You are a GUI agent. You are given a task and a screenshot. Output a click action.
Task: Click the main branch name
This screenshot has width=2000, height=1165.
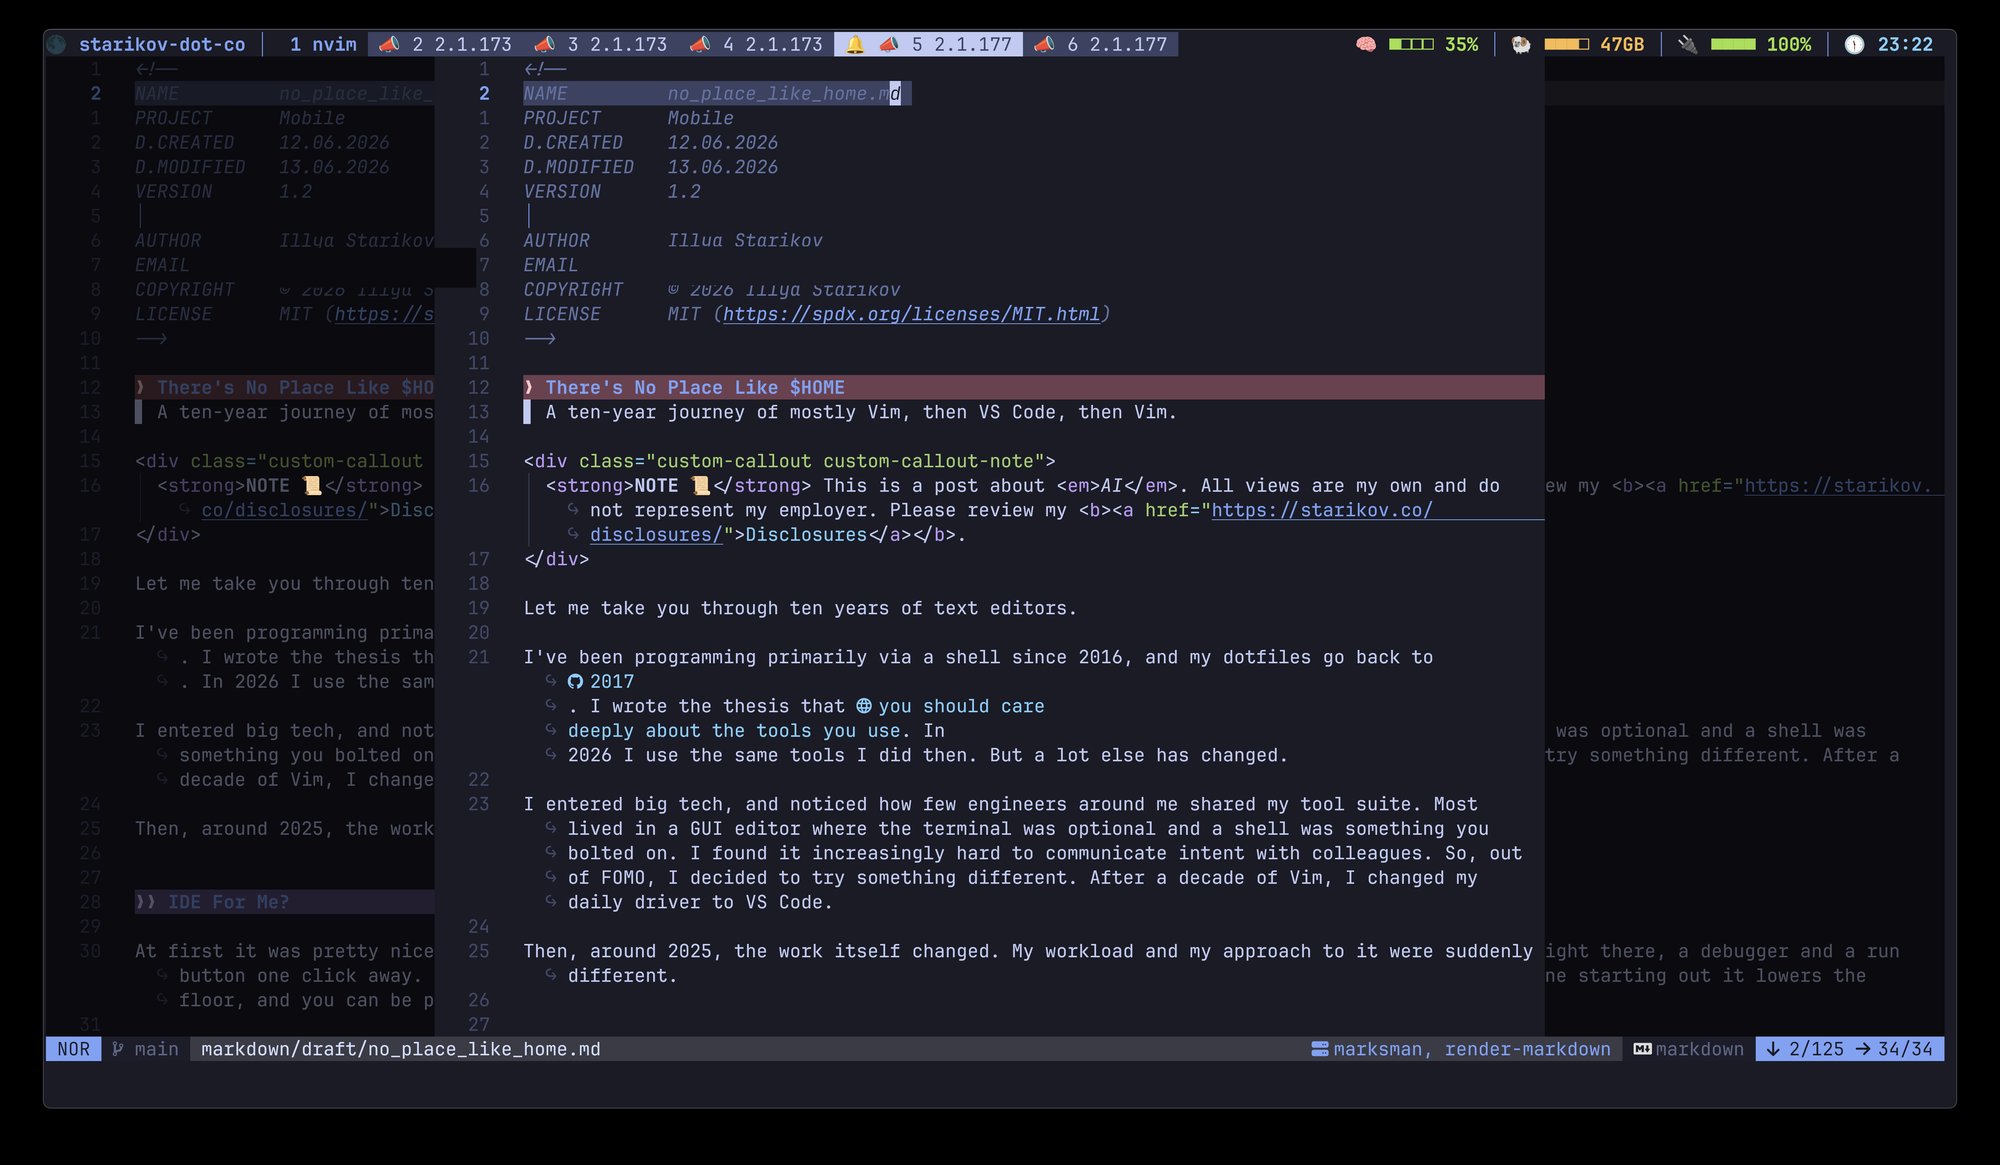coord(156,1049)
